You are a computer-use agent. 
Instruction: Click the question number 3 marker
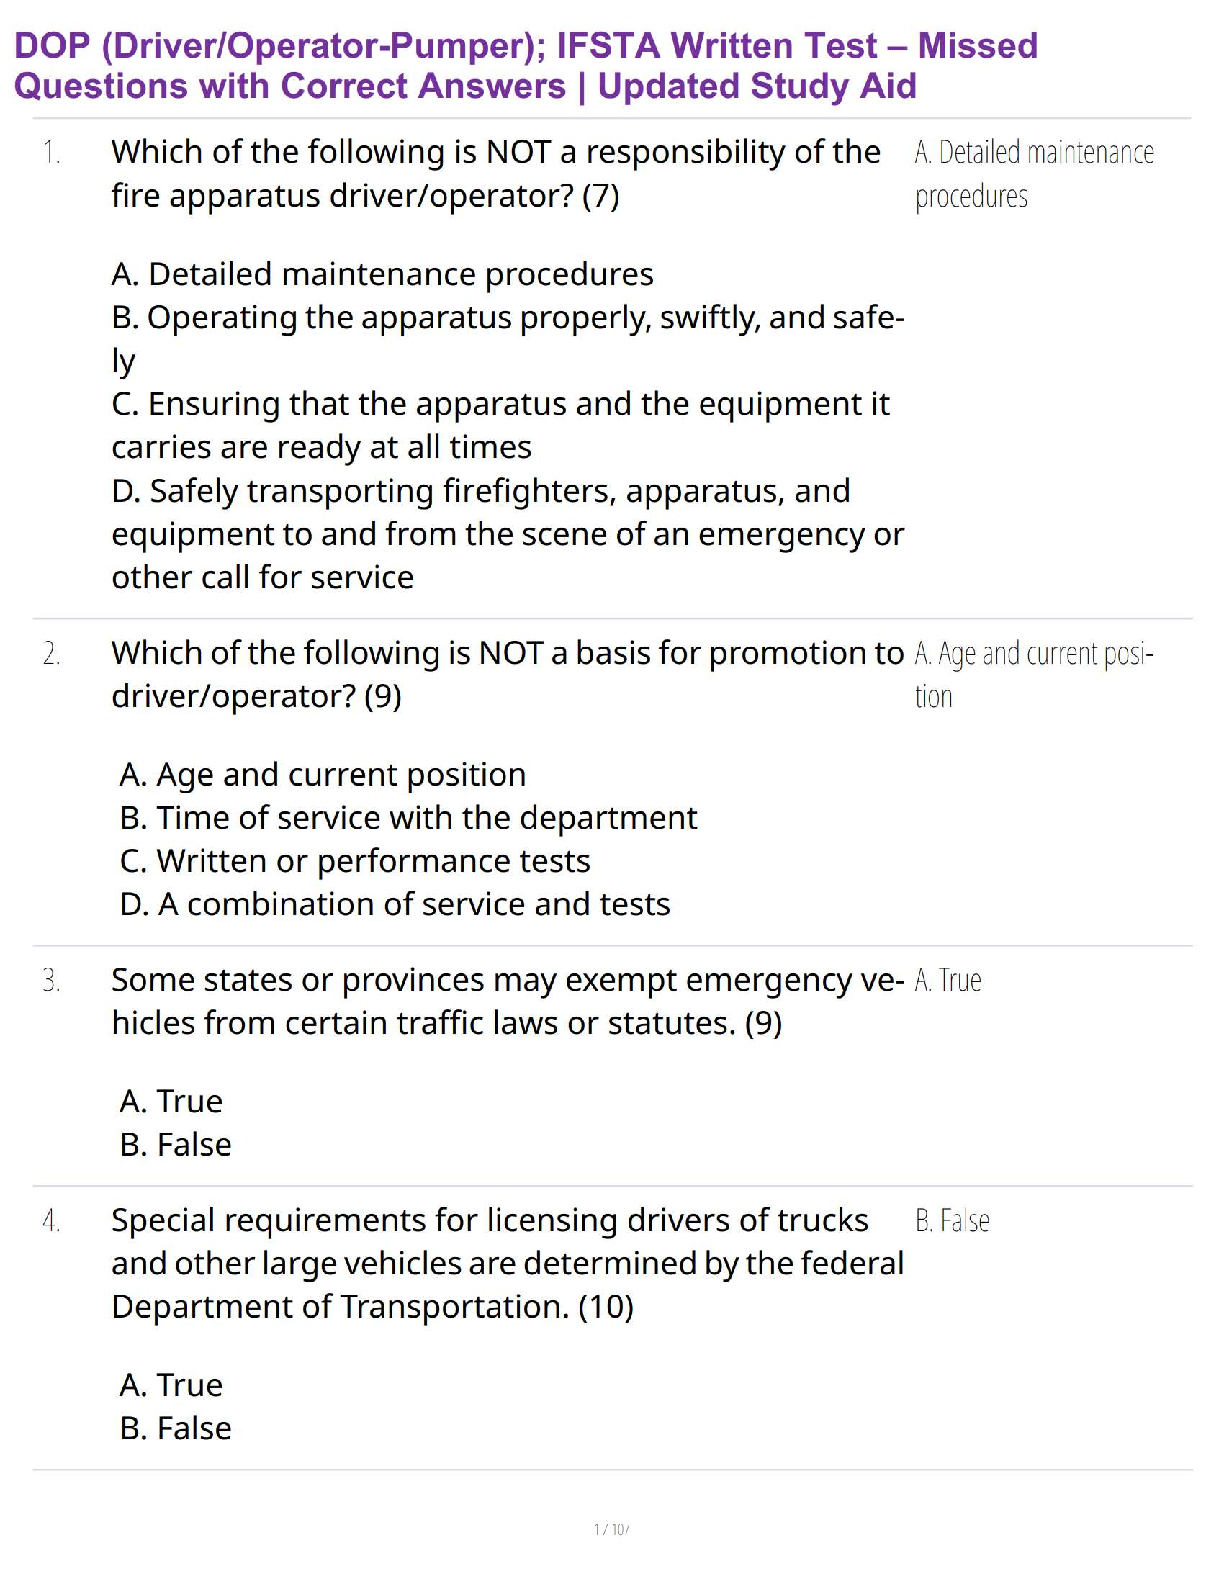pos(51,981)
